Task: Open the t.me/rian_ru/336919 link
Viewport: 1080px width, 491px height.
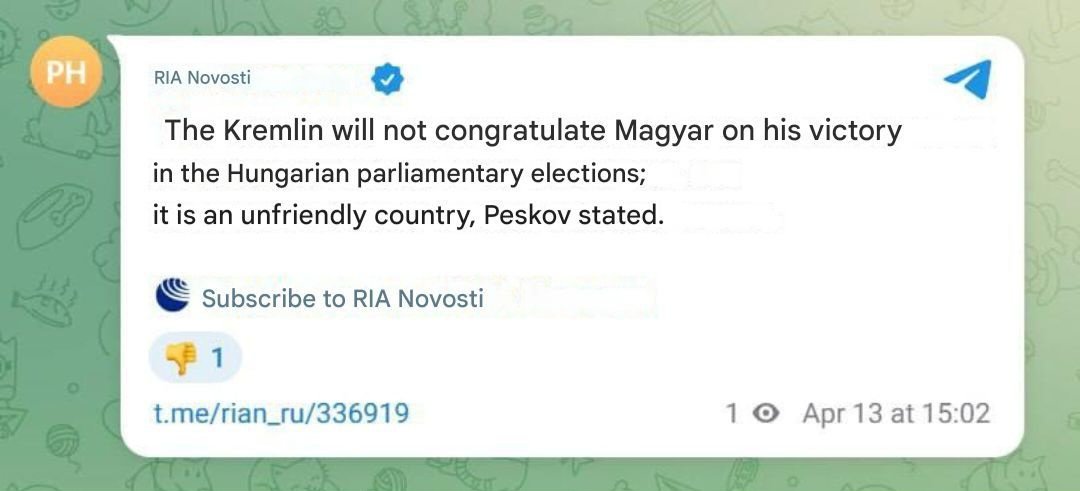Action: pos(281,413)
